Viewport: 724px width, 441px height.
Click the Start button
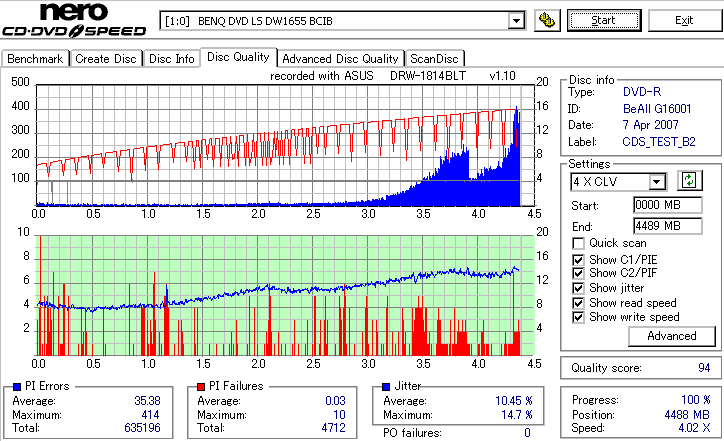(604, 21)
